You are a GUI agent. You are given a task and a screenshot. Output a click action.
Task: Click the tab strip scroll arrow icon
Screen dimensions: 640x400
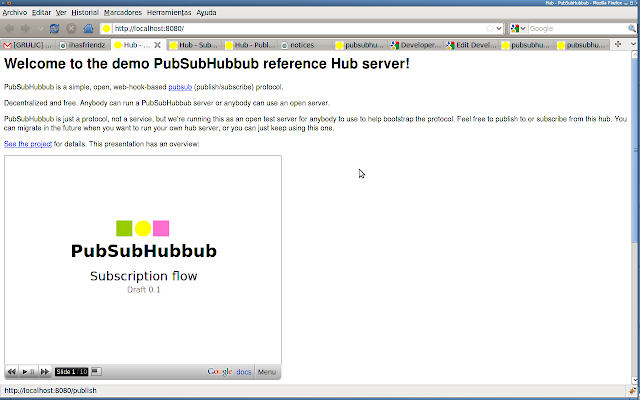618,44
